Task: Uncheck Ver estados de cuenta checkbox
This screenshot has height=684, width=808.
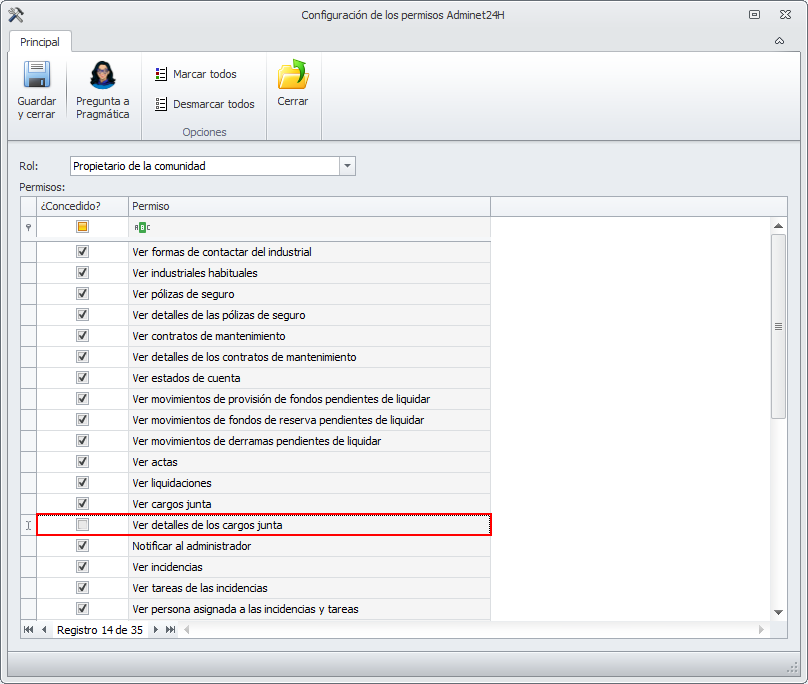Action: pos(82,378)
